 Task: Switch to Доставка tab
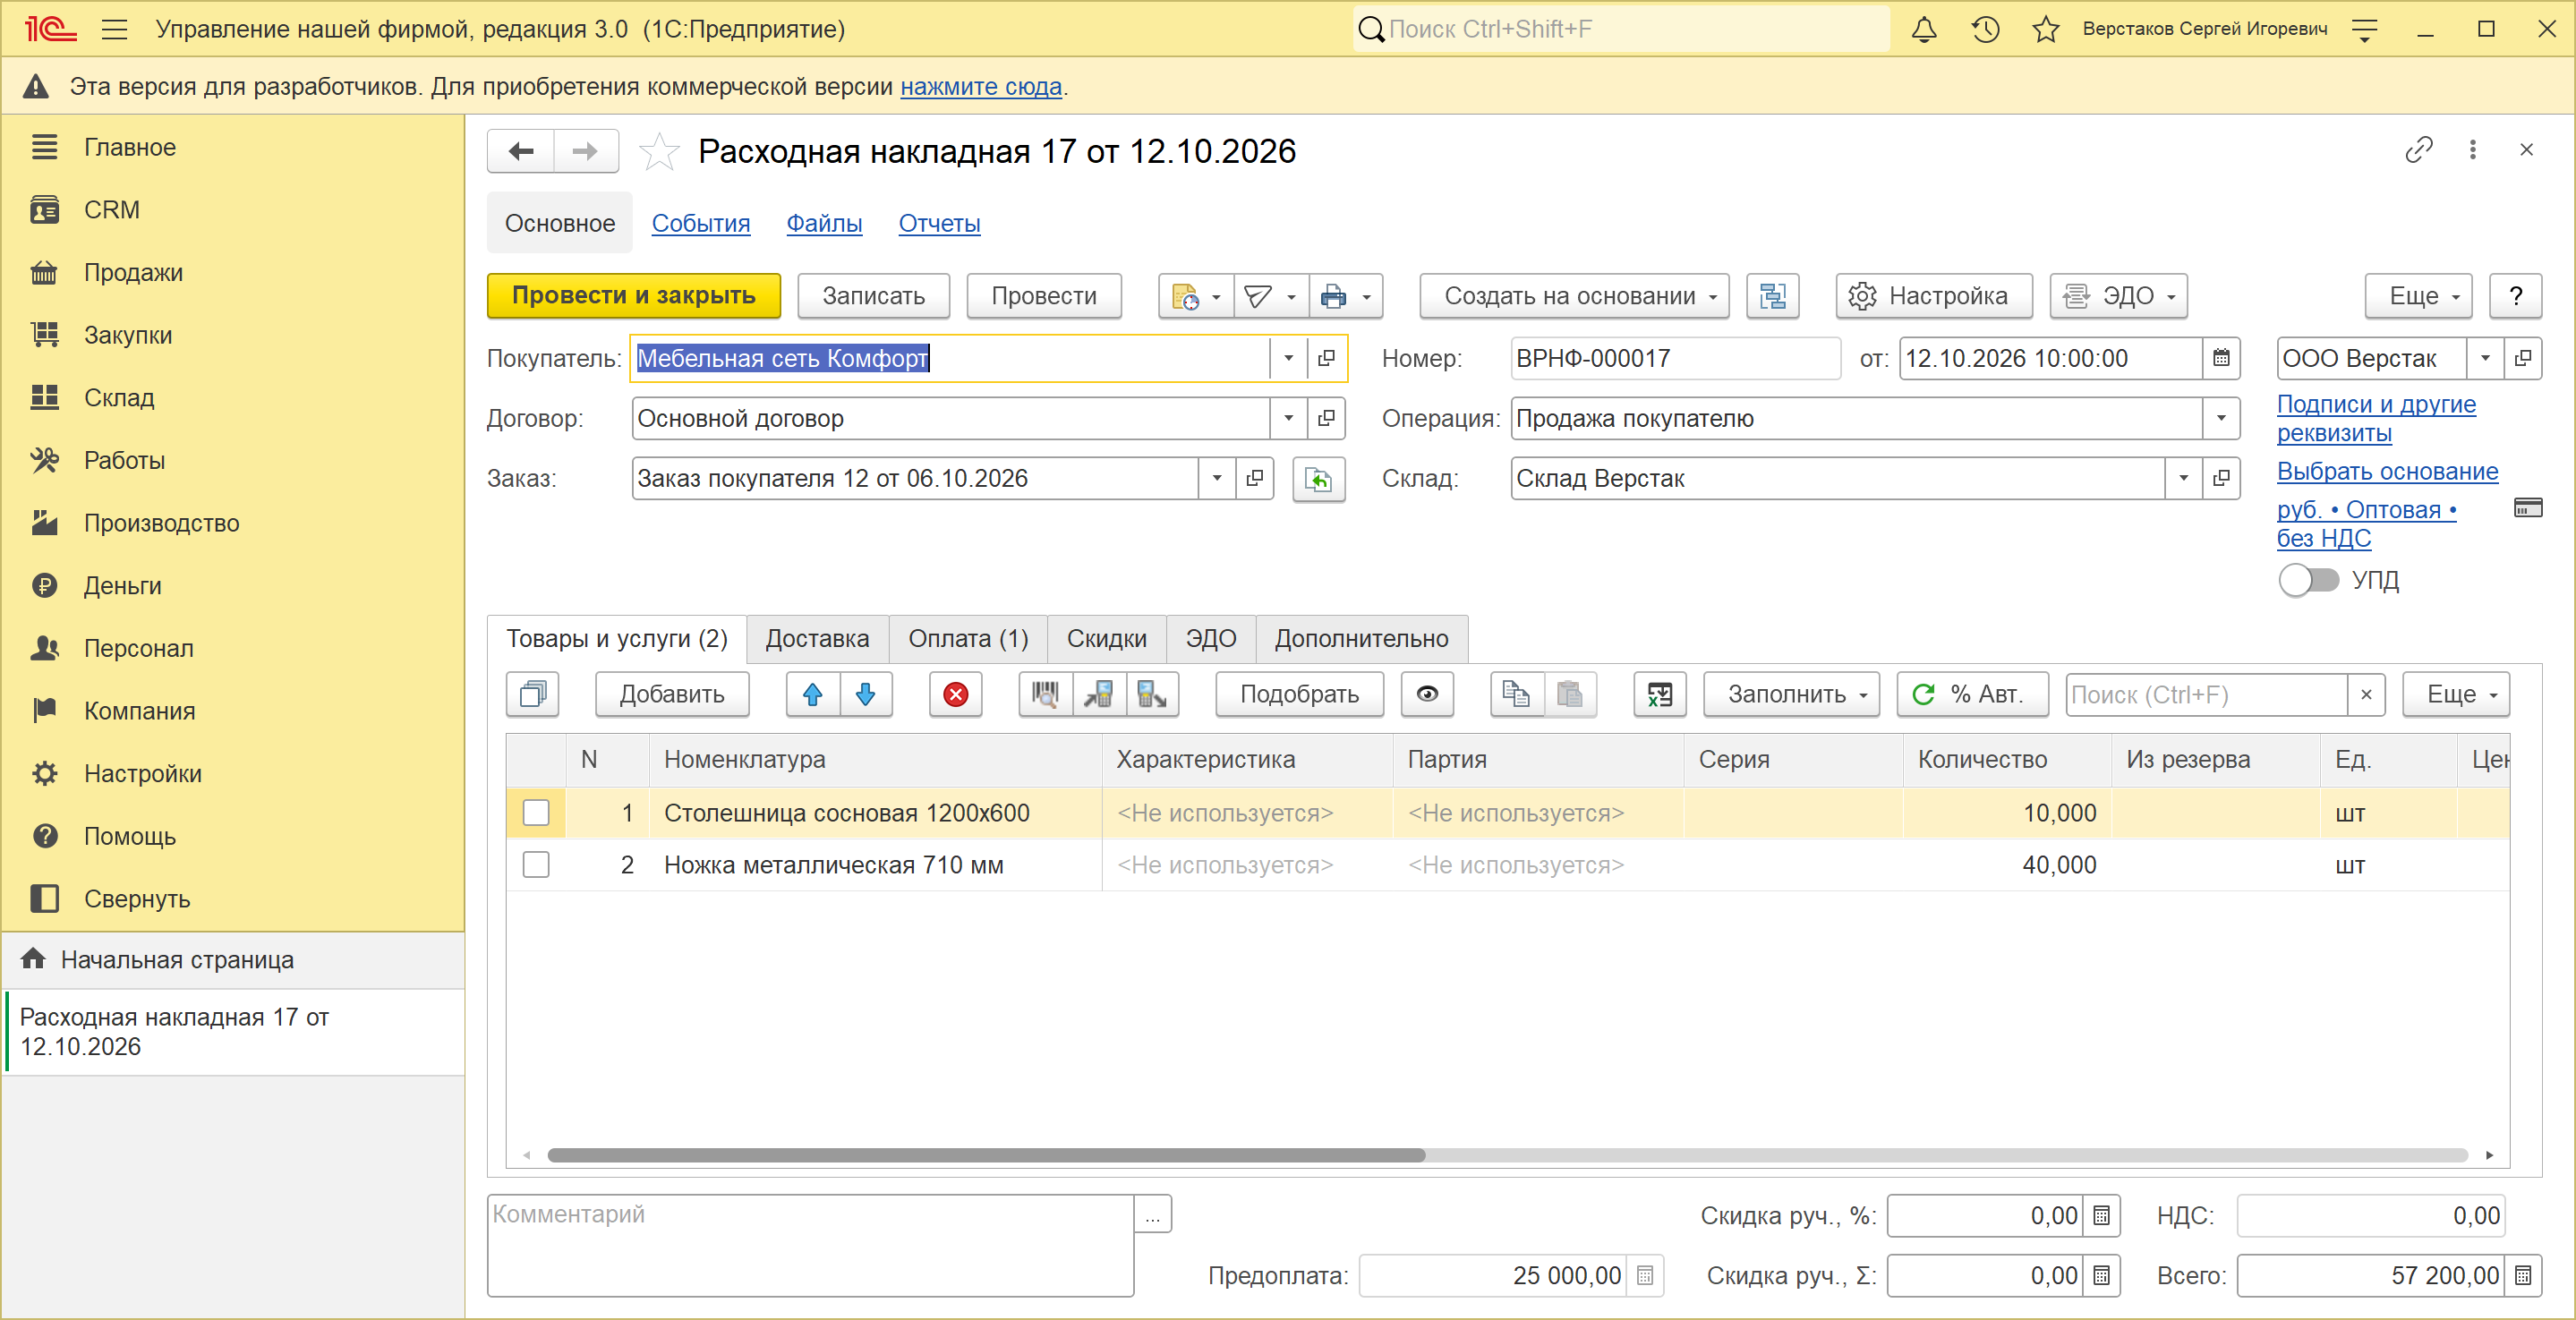pos(817,638)
